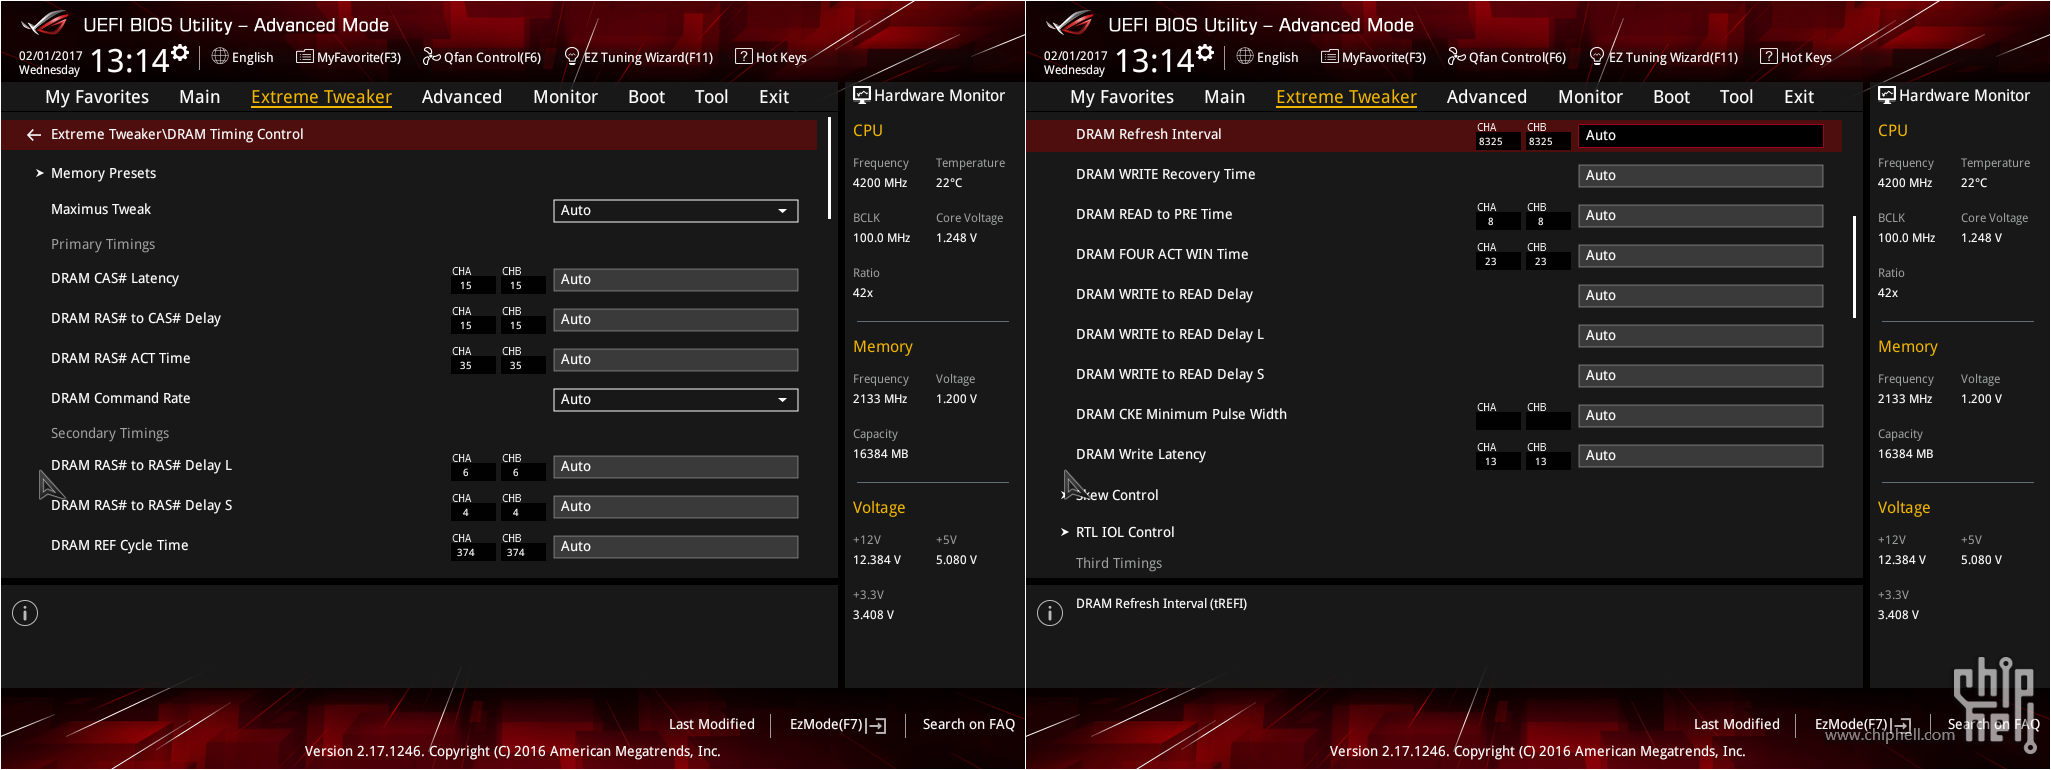Select the DRAM WRITE to READ Delay L field
The width and height of the screenshot is (2051, 770).
1701,335
